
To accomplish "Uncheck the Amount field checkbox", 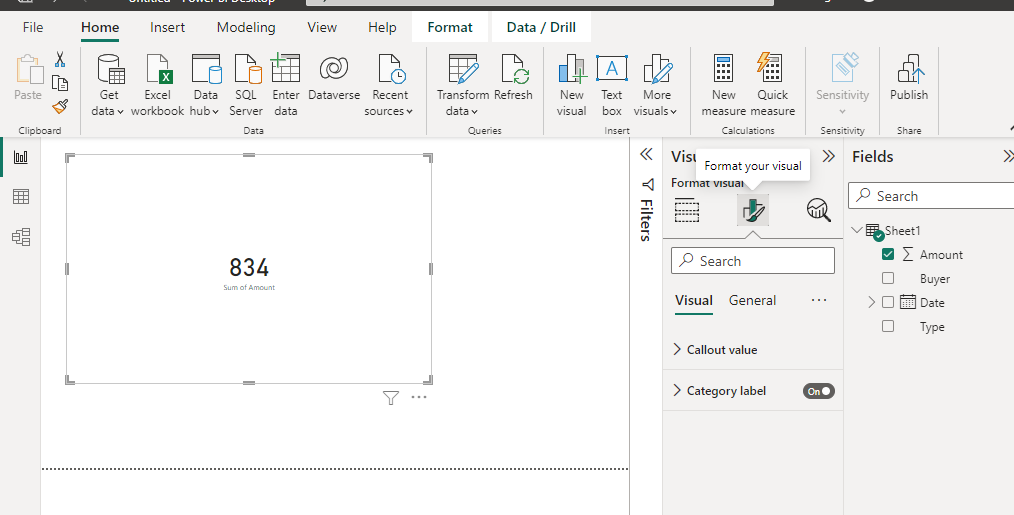I will (888, 254).
